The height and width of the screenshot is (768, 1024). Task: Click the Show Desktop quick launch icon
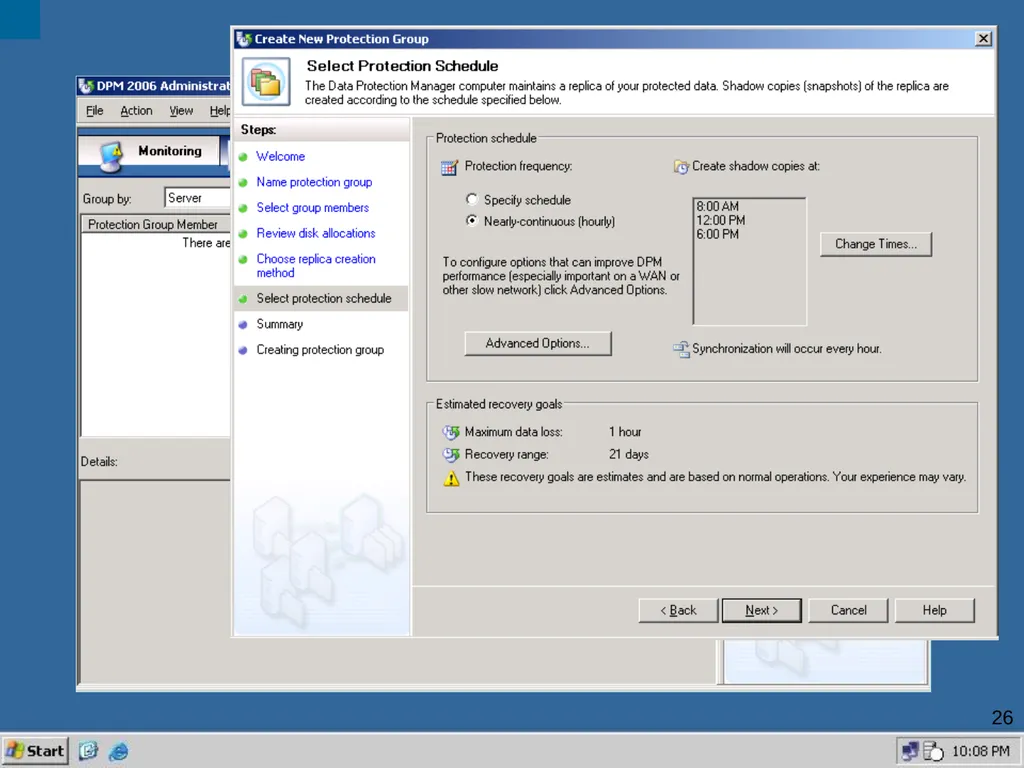click(x=88, y=751)
